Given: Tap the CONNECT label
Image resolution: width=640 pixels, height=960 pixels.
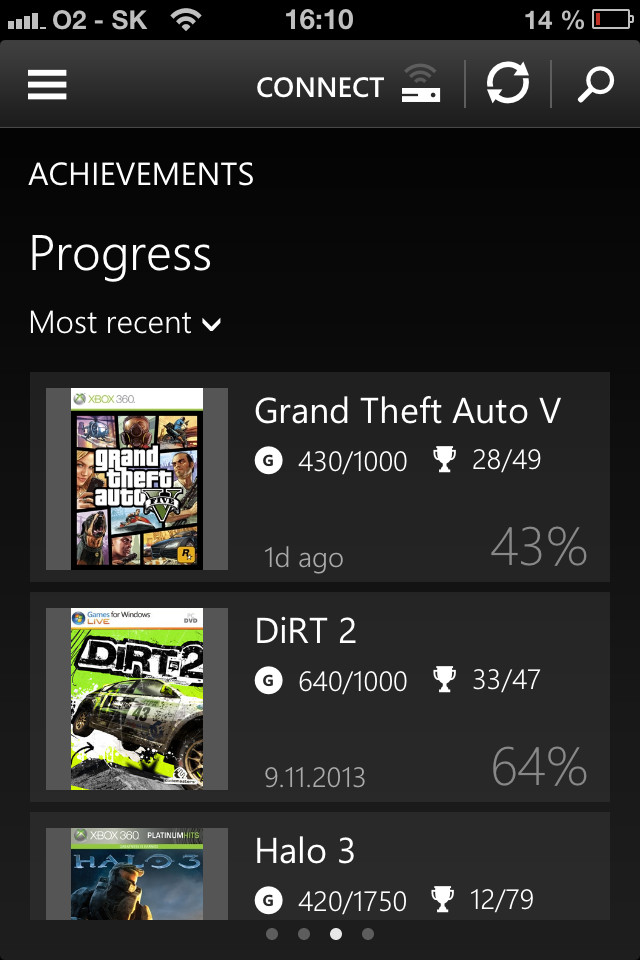Looking at the screenshot, I should point(320,88).
